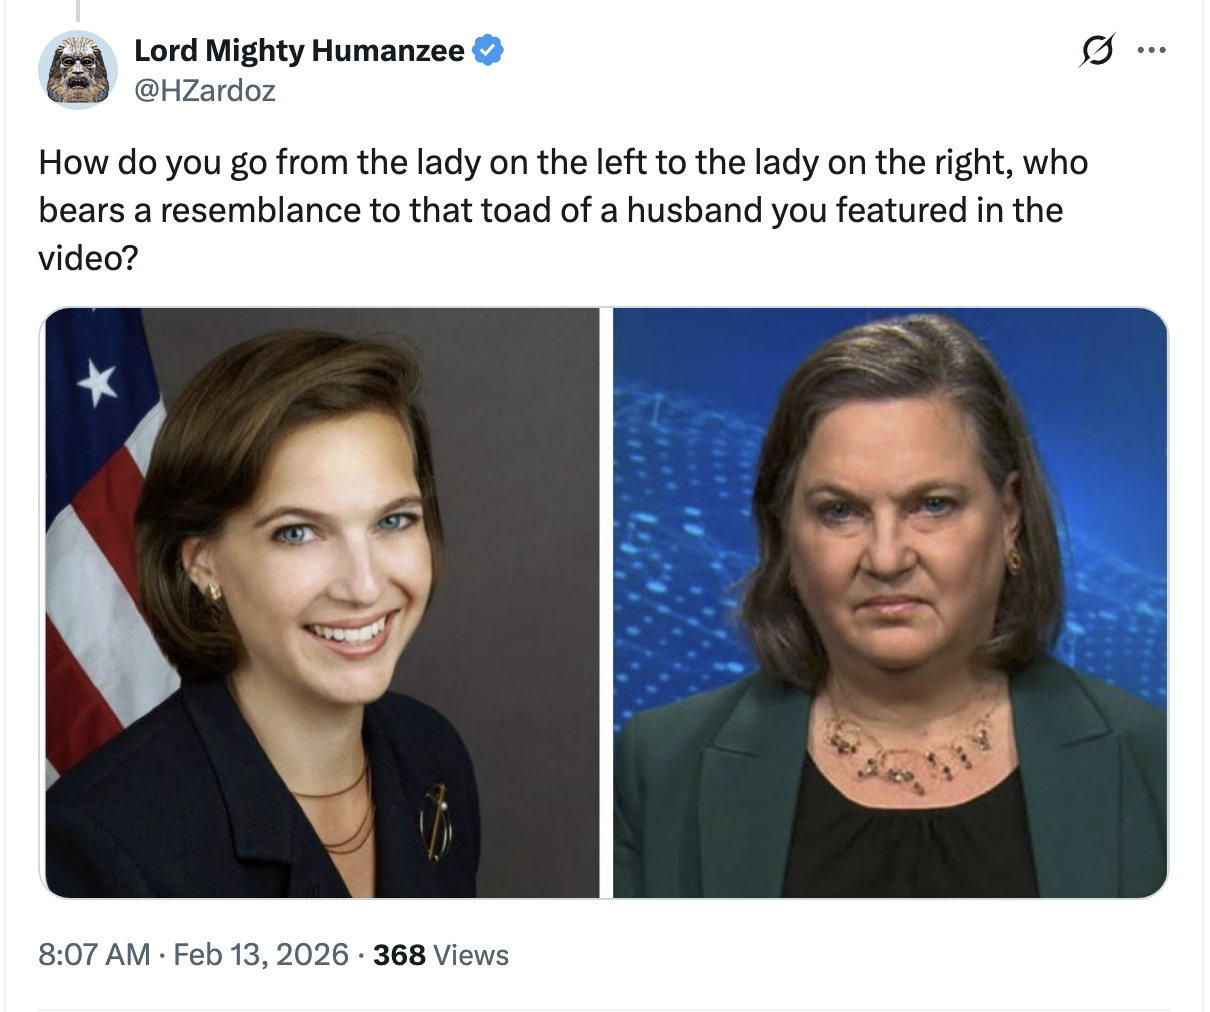Click the white star on the flag
Screen dimensions: 1210x1012
(x=97, y=383)
